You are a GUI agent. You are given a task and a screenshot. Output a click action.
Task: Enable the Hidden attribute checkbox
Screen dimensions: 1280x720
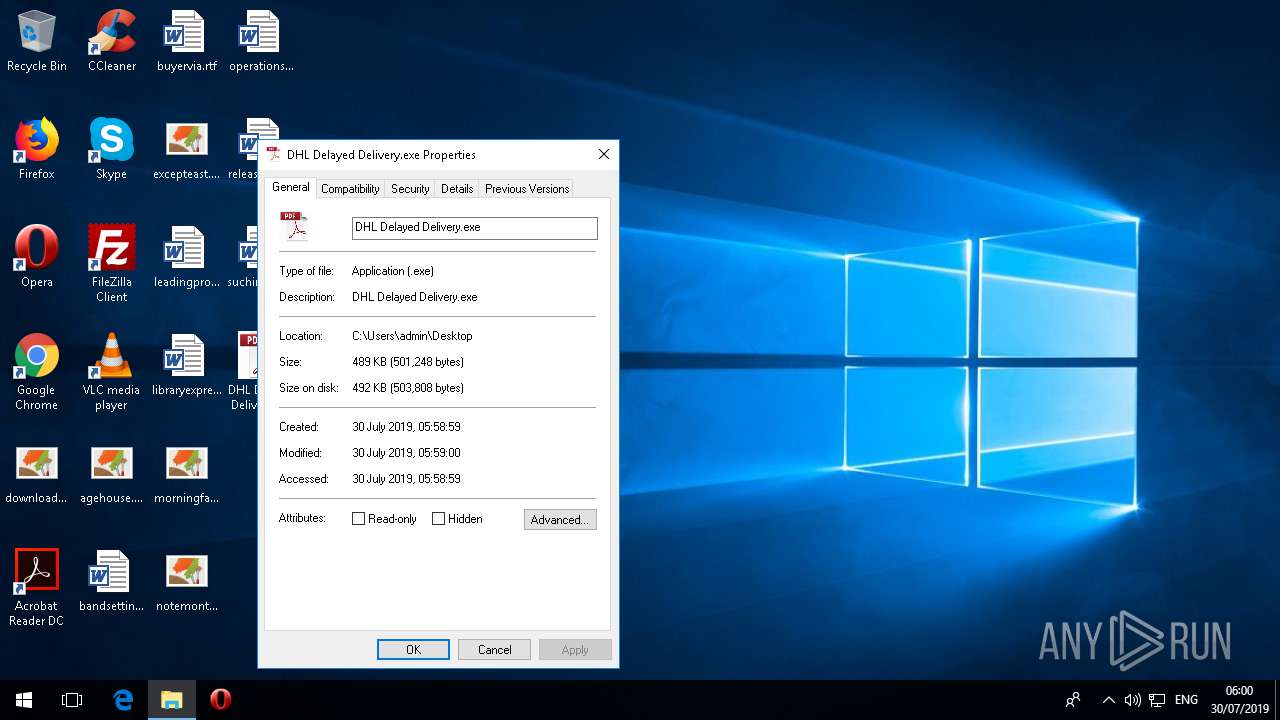[x=438, y=519]
